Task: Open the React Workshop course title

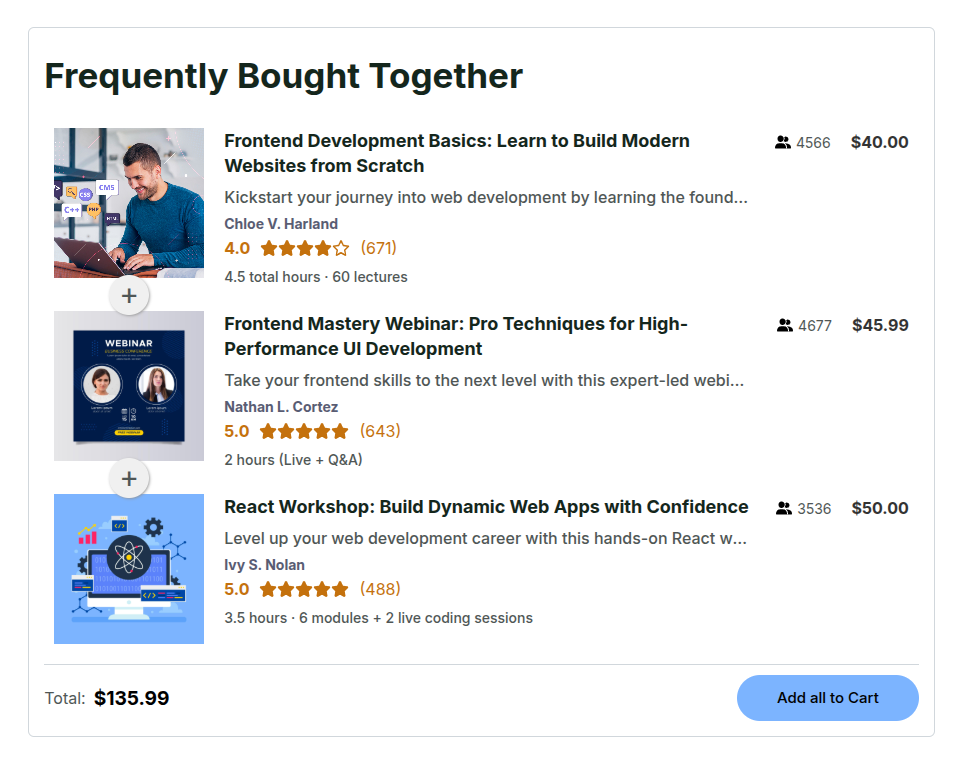Action: [486, 507]
